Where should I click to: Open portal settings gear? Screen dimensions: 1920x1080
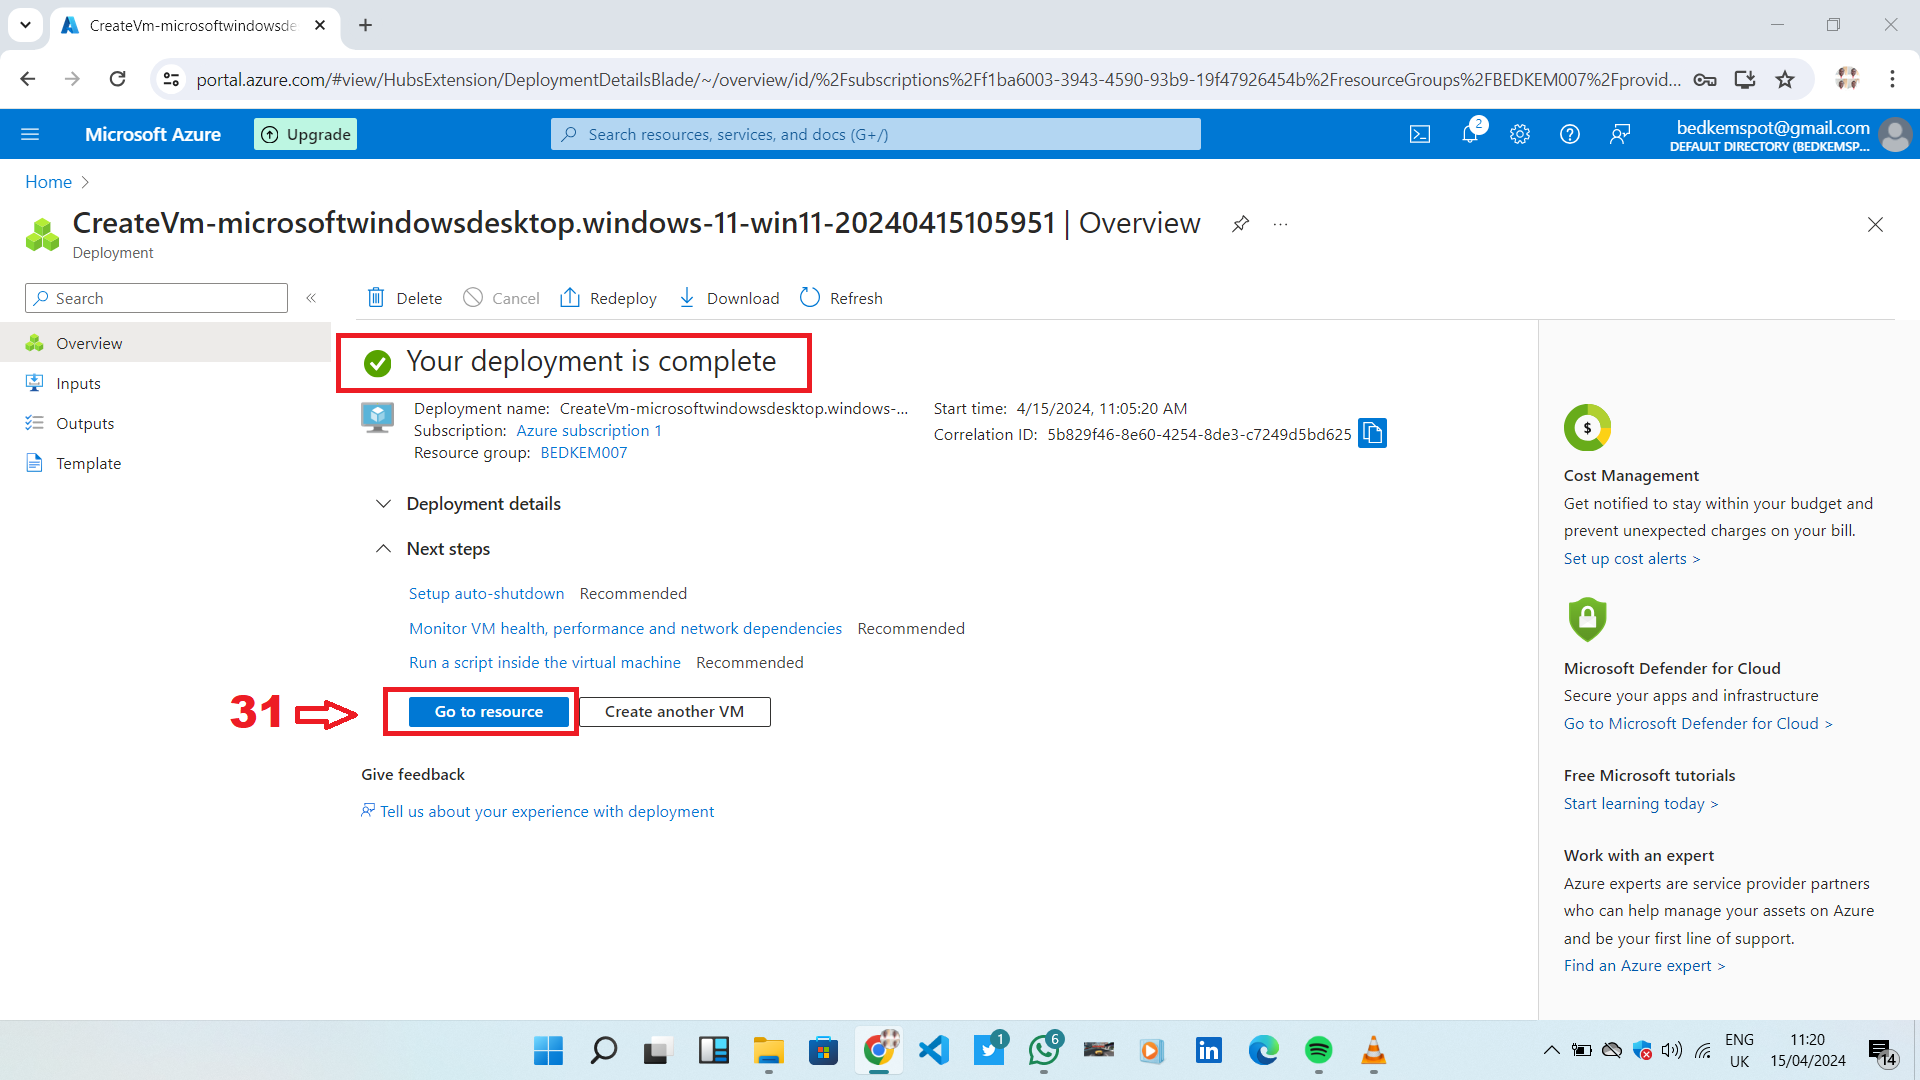1520,134
